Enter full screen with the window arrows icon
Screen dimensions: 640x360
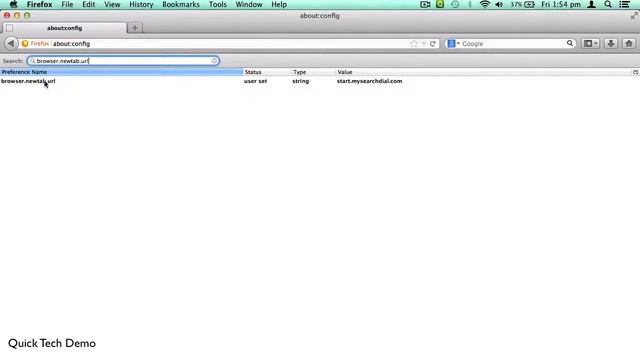[x=634, y=16]
